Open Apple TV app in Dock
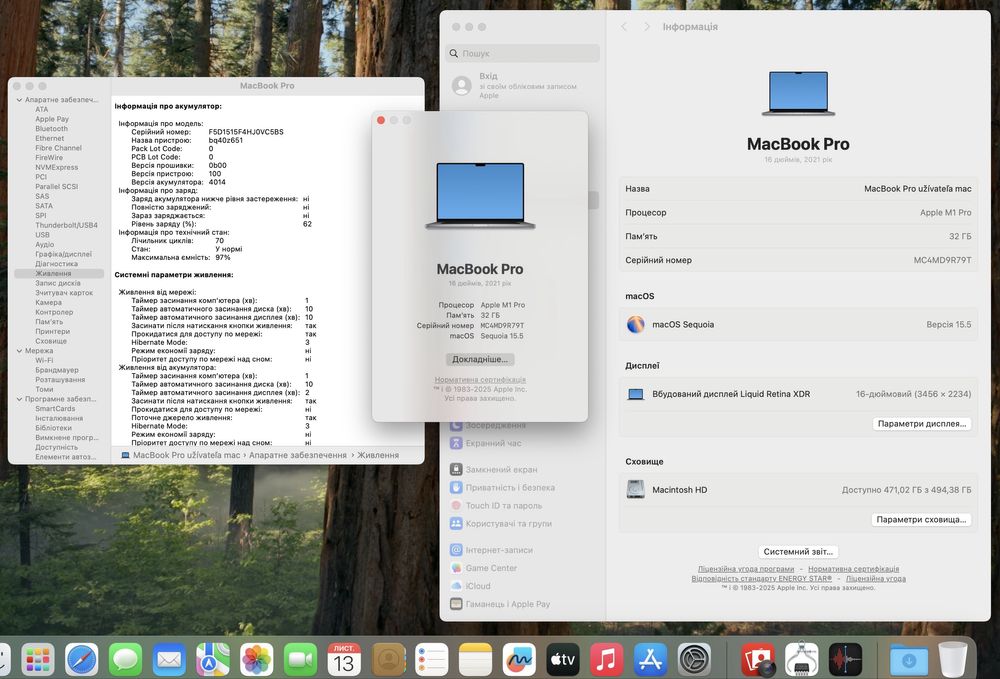1000x679 pixels. pyautogui.click(x=562, y=659)
